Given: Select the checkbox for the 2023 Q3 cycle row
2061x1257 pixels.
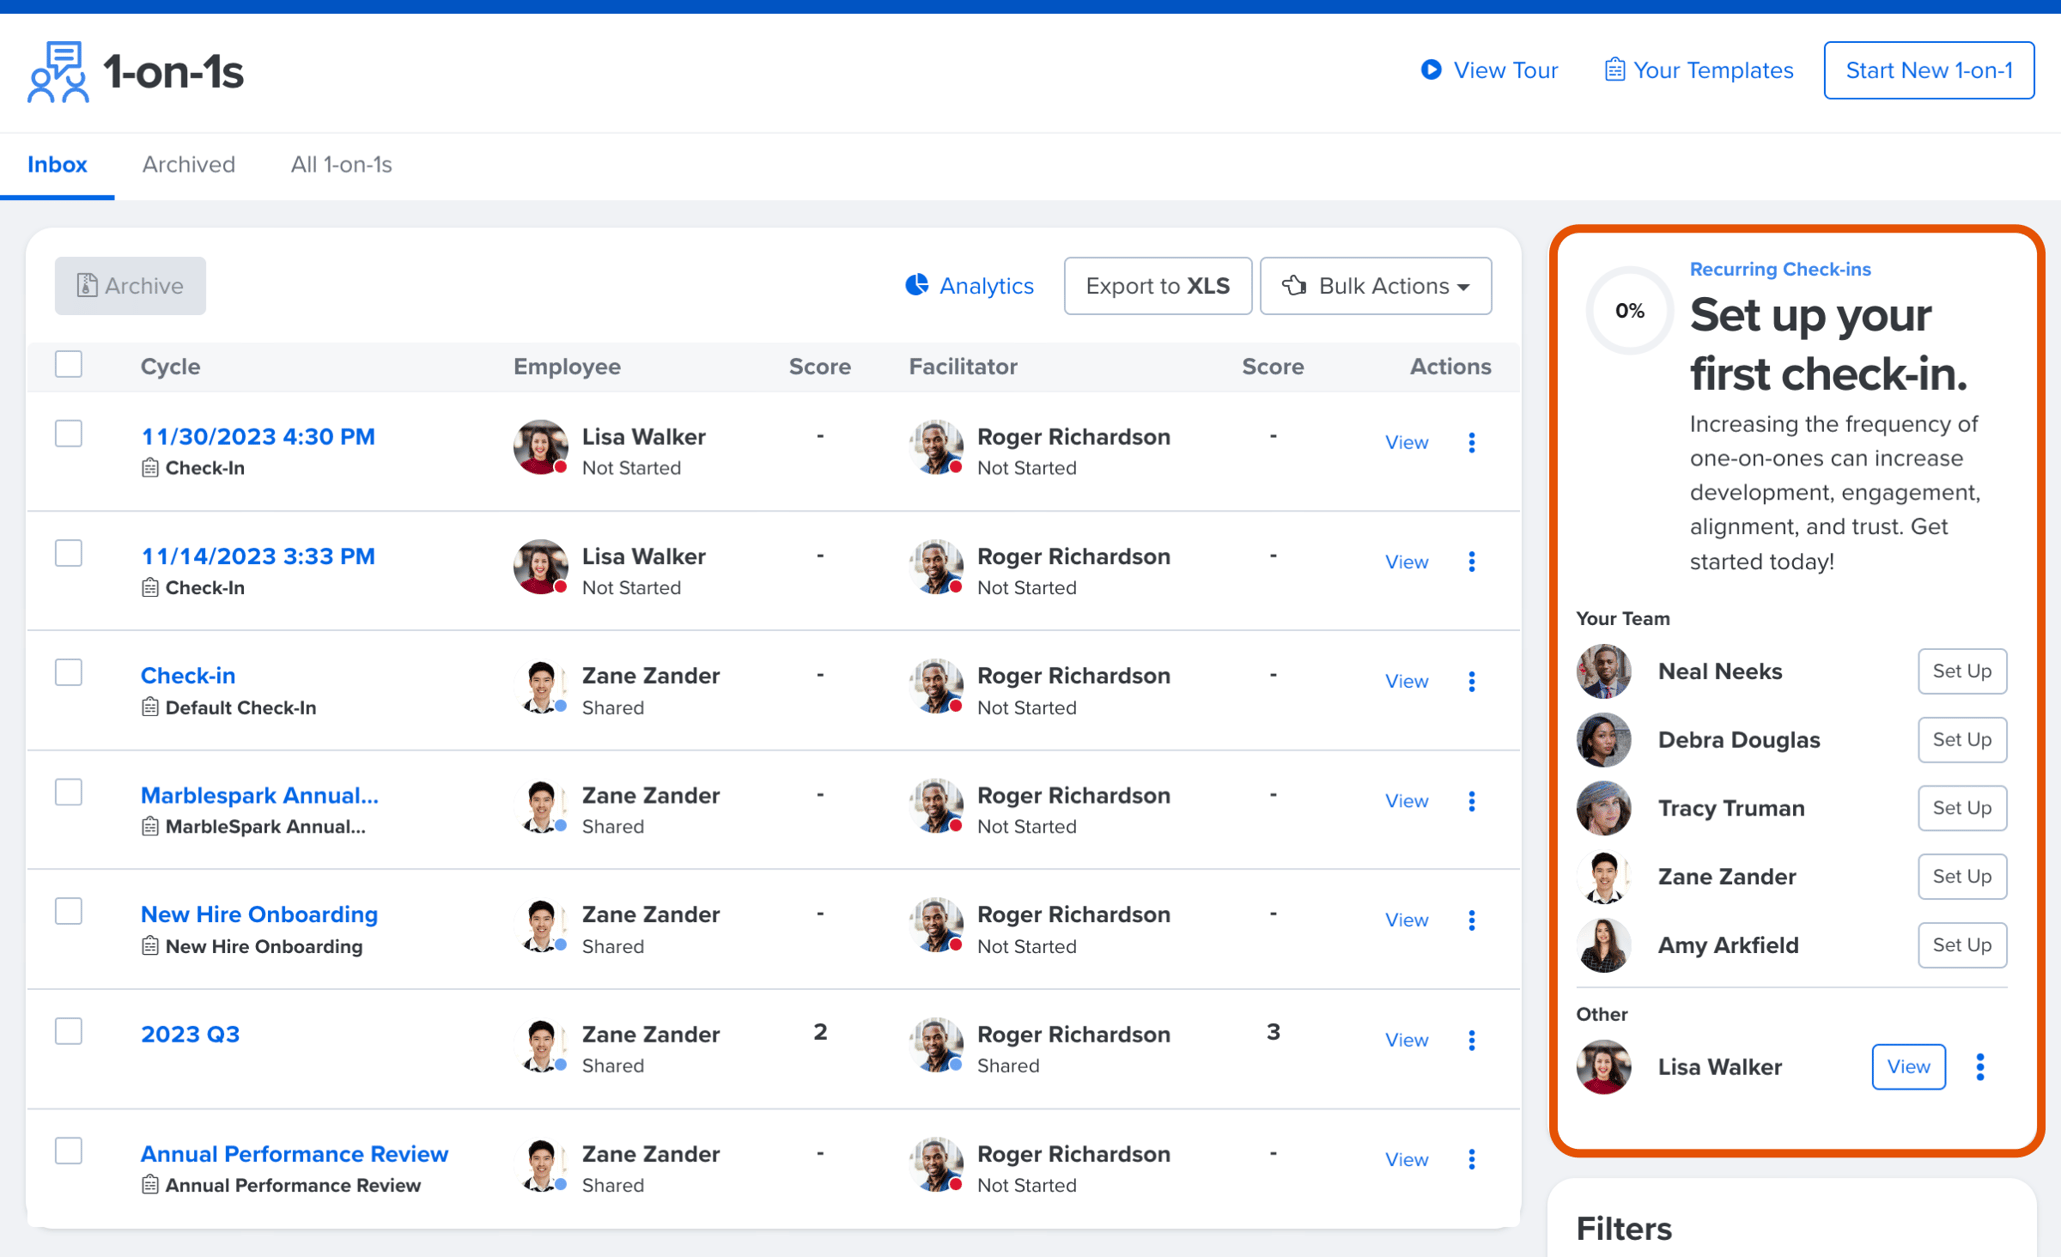Looking at the screenshot, I should 68,1030.
